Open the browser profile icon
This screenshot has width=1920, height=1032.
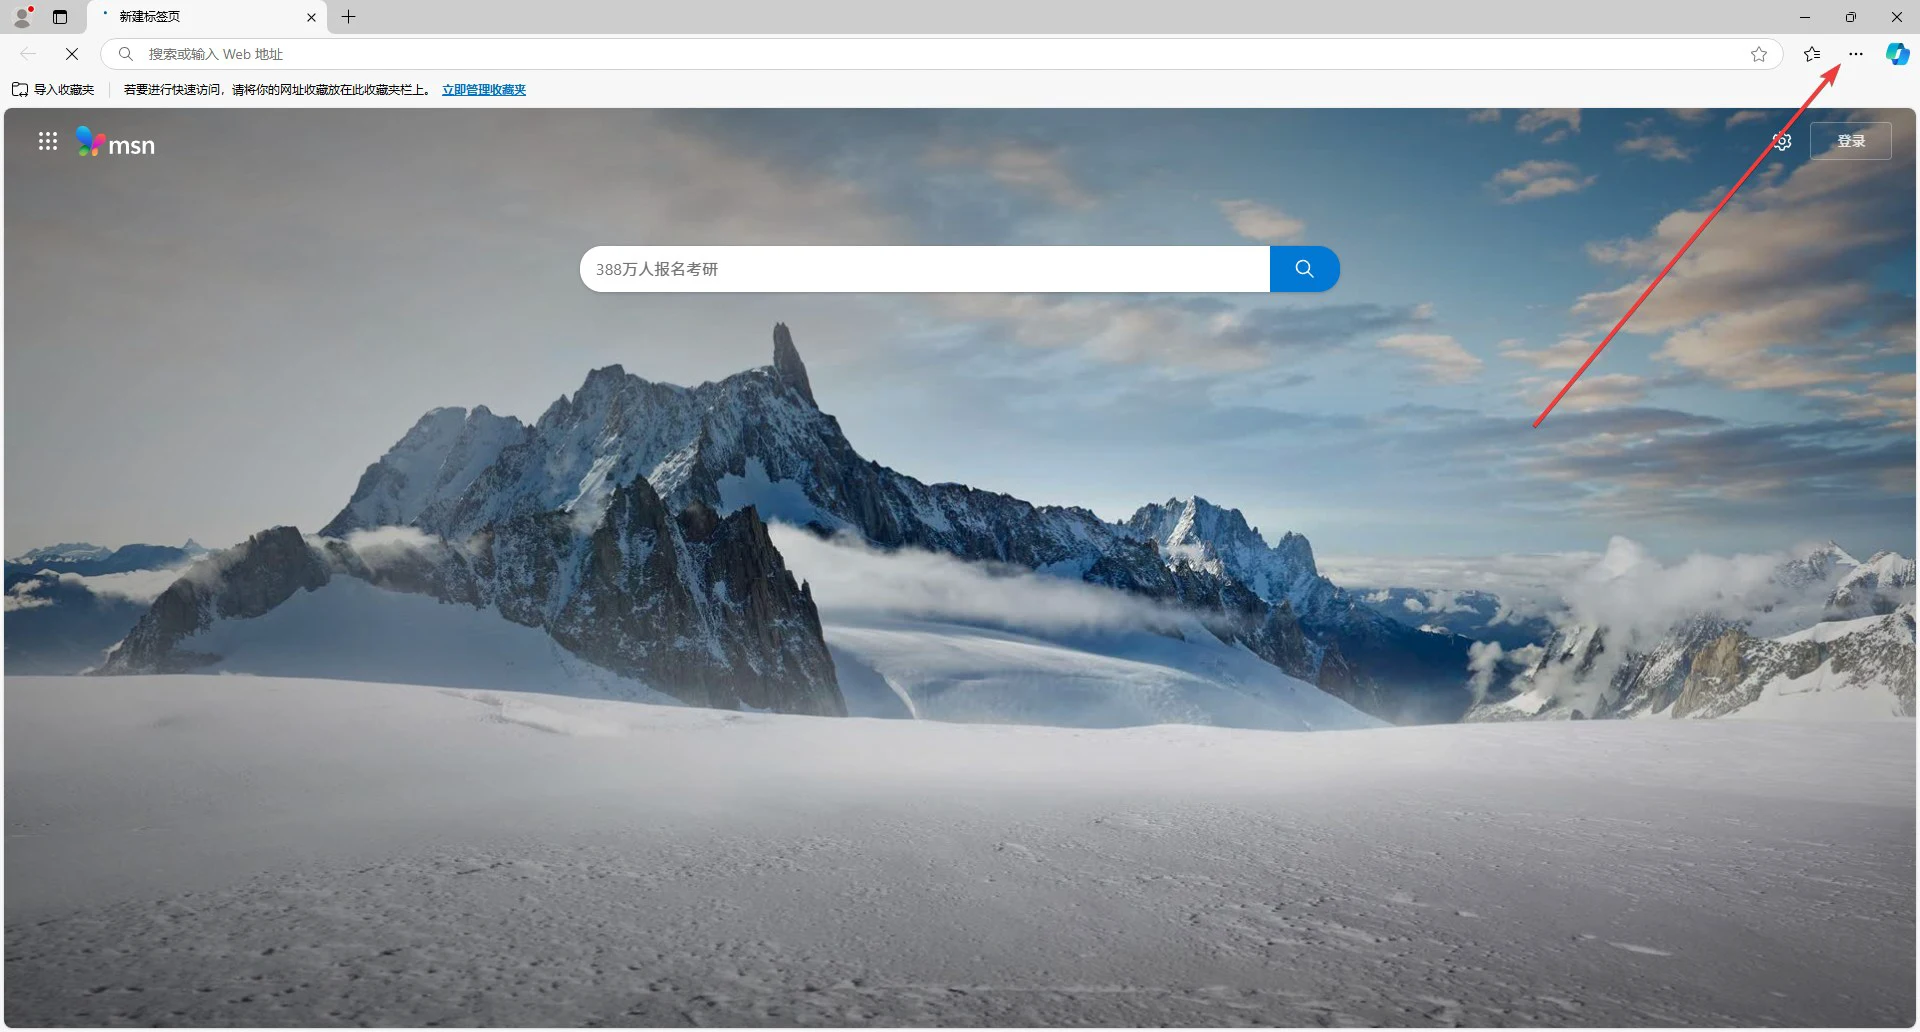pyautogui.click(x=22, y=17)
